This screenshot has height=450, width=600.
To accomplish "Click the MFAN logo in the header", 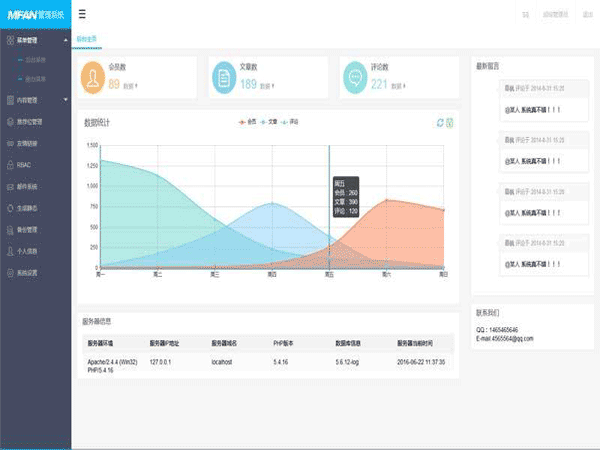I will coord(35,14).
